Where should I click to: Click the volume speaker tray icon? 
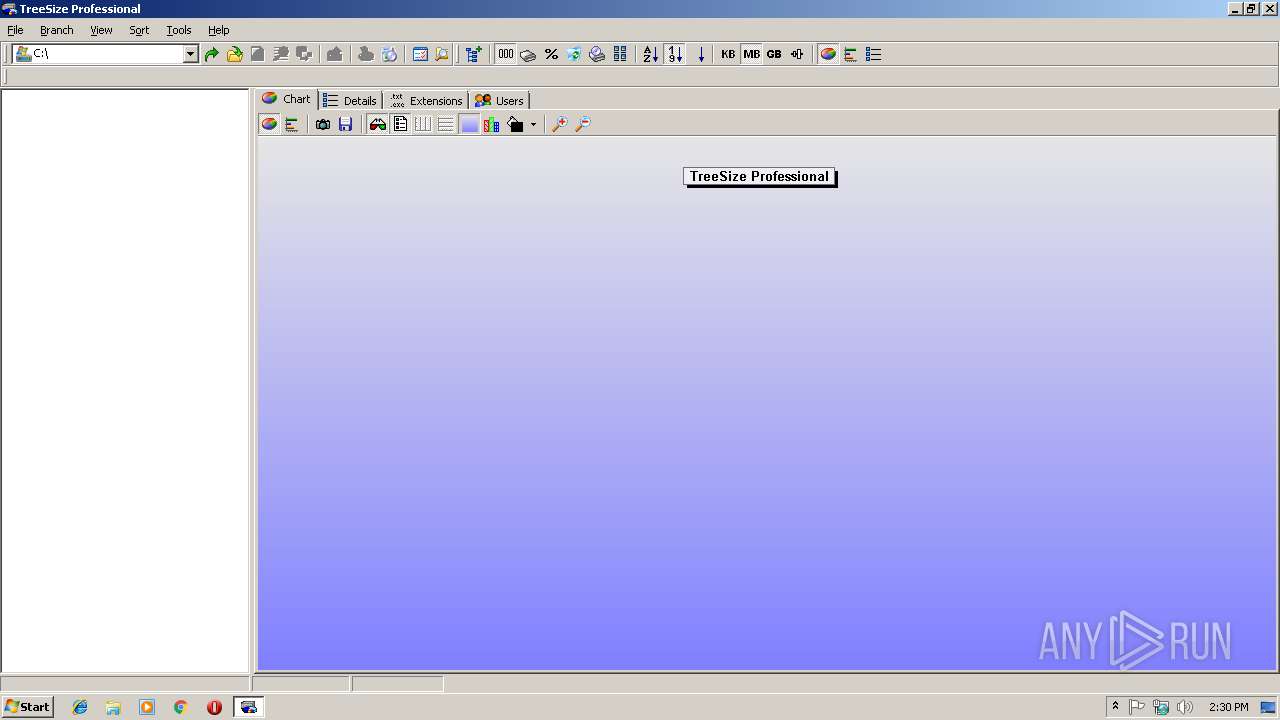(1185, 707)
